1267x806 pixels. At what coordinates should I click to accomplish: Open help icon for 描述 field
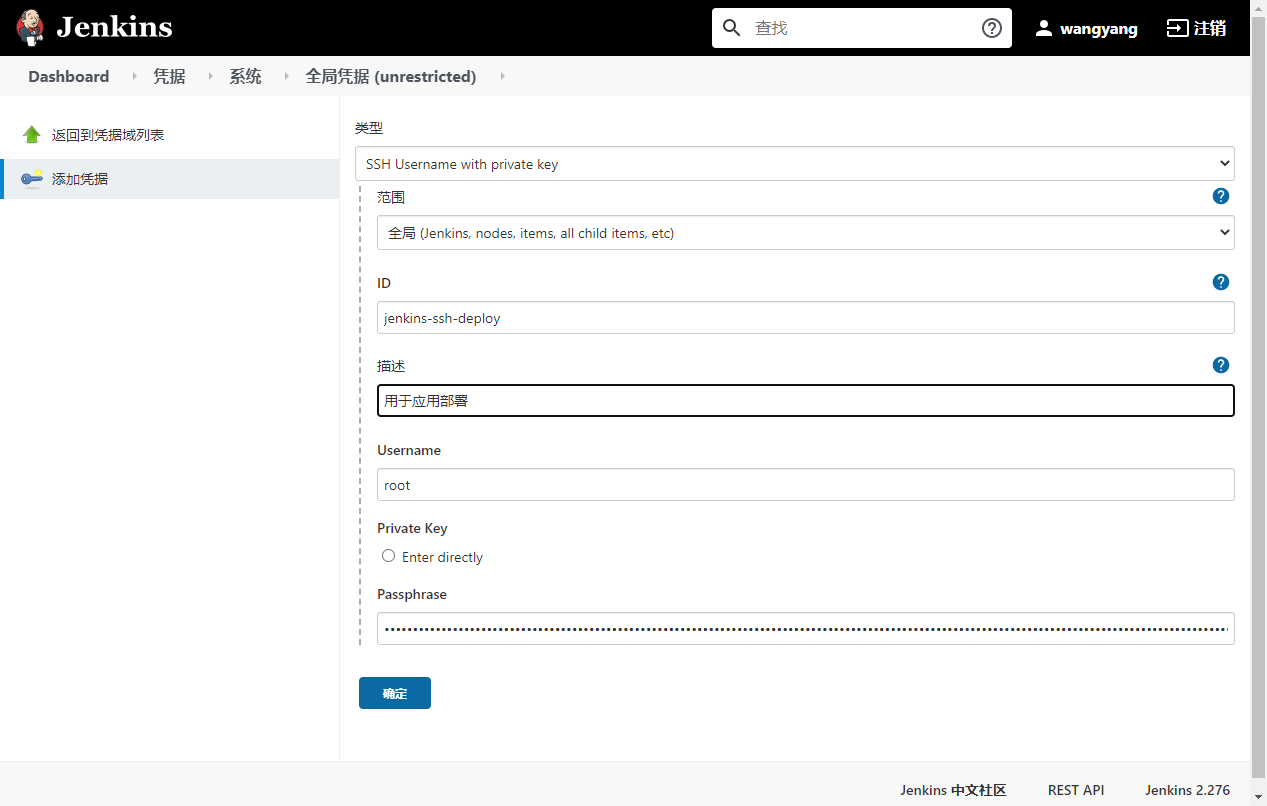coord(1221,365)
